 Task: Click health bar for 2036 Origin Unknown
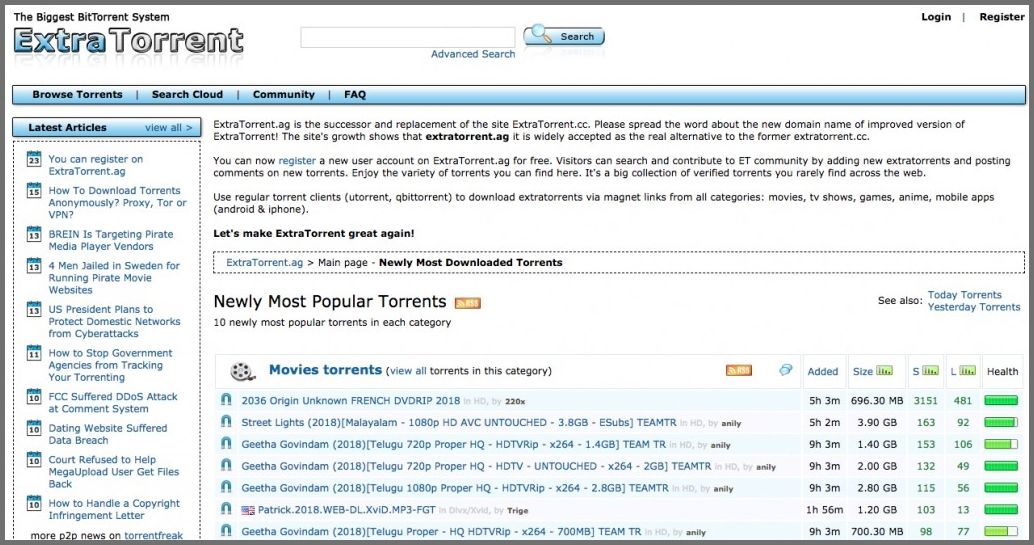[1001, 401]
